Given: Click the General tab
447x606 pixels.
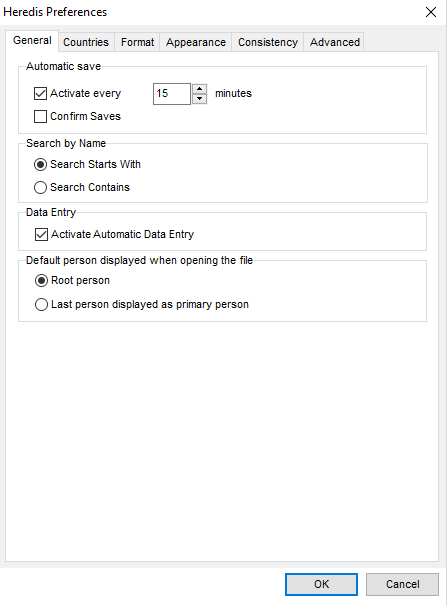Looking at the screenshot, I should 32,41.
